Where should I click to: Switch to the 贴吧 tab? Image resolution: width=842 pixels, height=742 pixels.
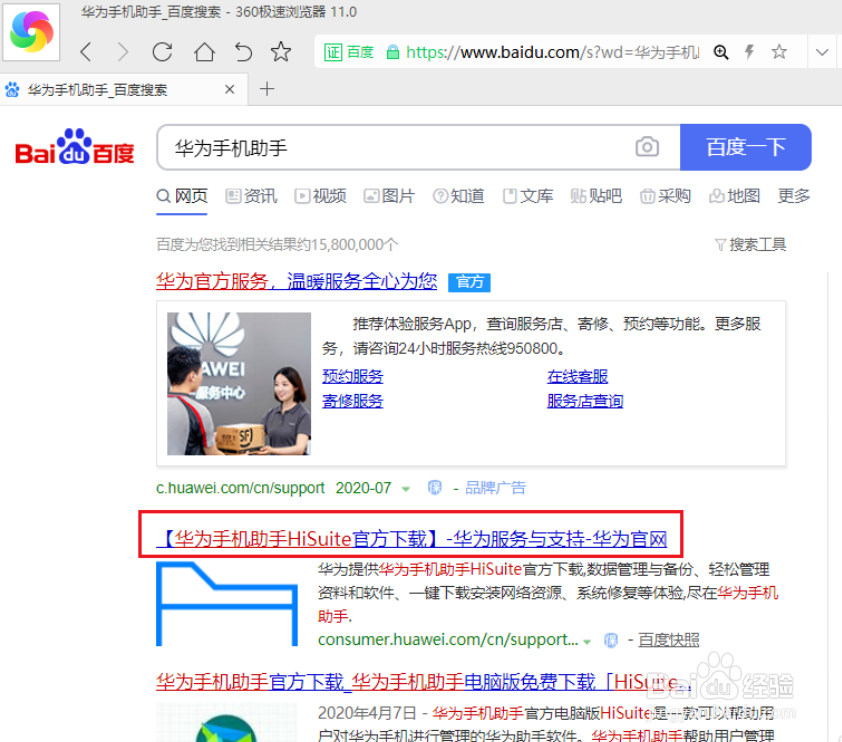click(596, 196)
